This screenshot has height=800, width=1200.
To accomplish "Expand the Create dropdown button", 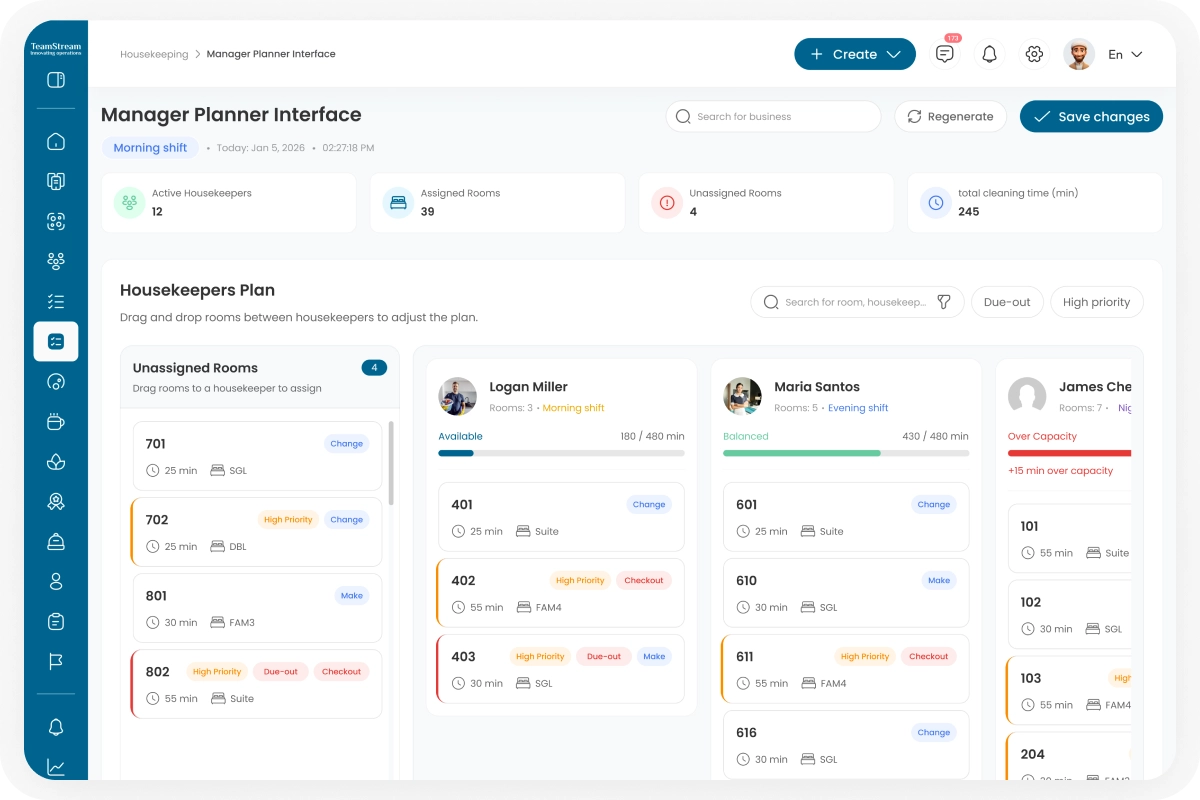I will (x=854, y=54).
